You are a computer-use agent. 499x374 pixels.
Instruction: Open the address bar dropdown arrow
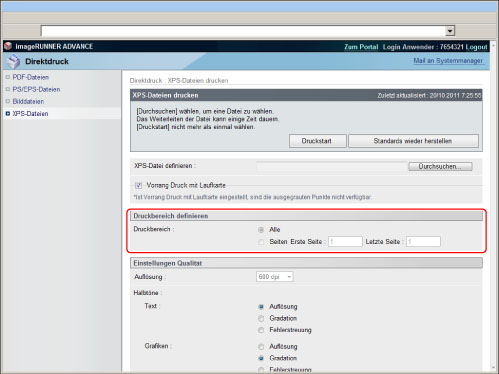click(450, 31)
